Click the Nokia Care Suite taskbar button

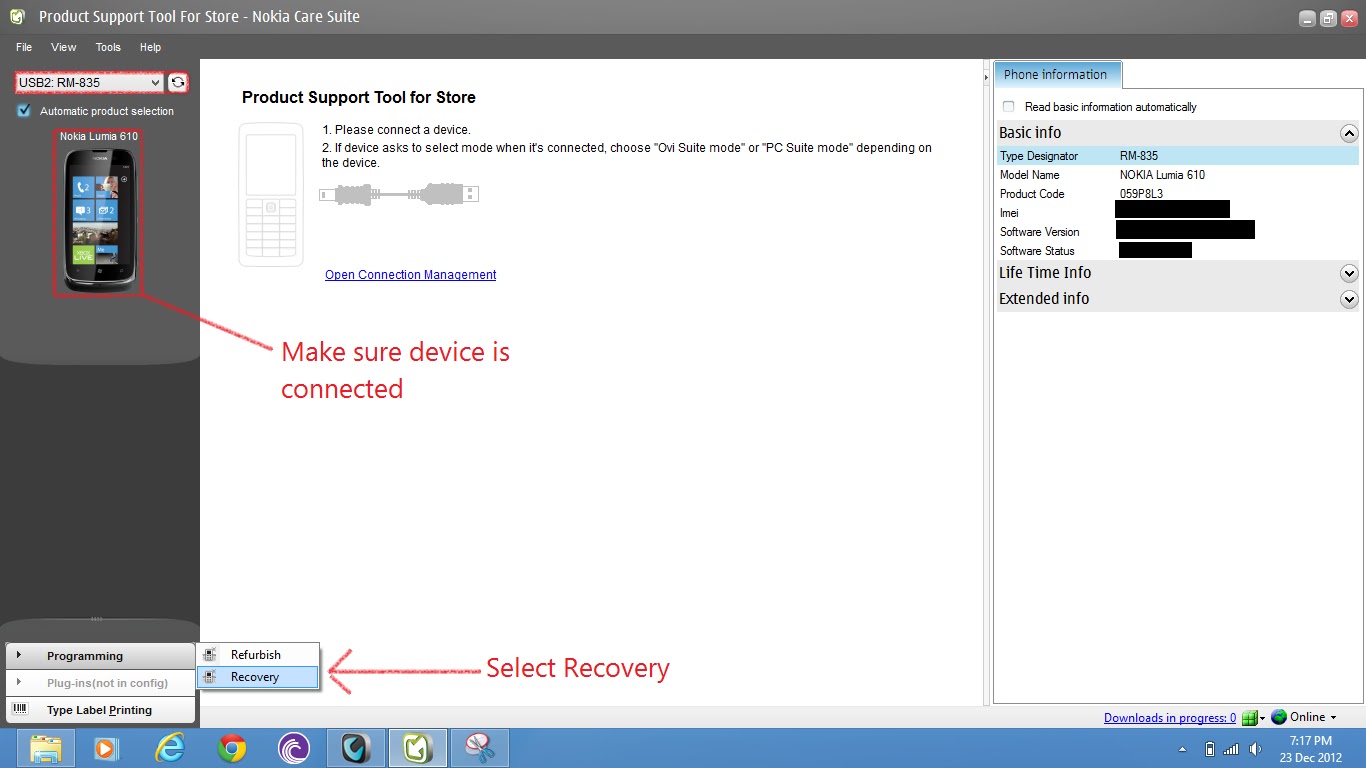click(418, 748)
